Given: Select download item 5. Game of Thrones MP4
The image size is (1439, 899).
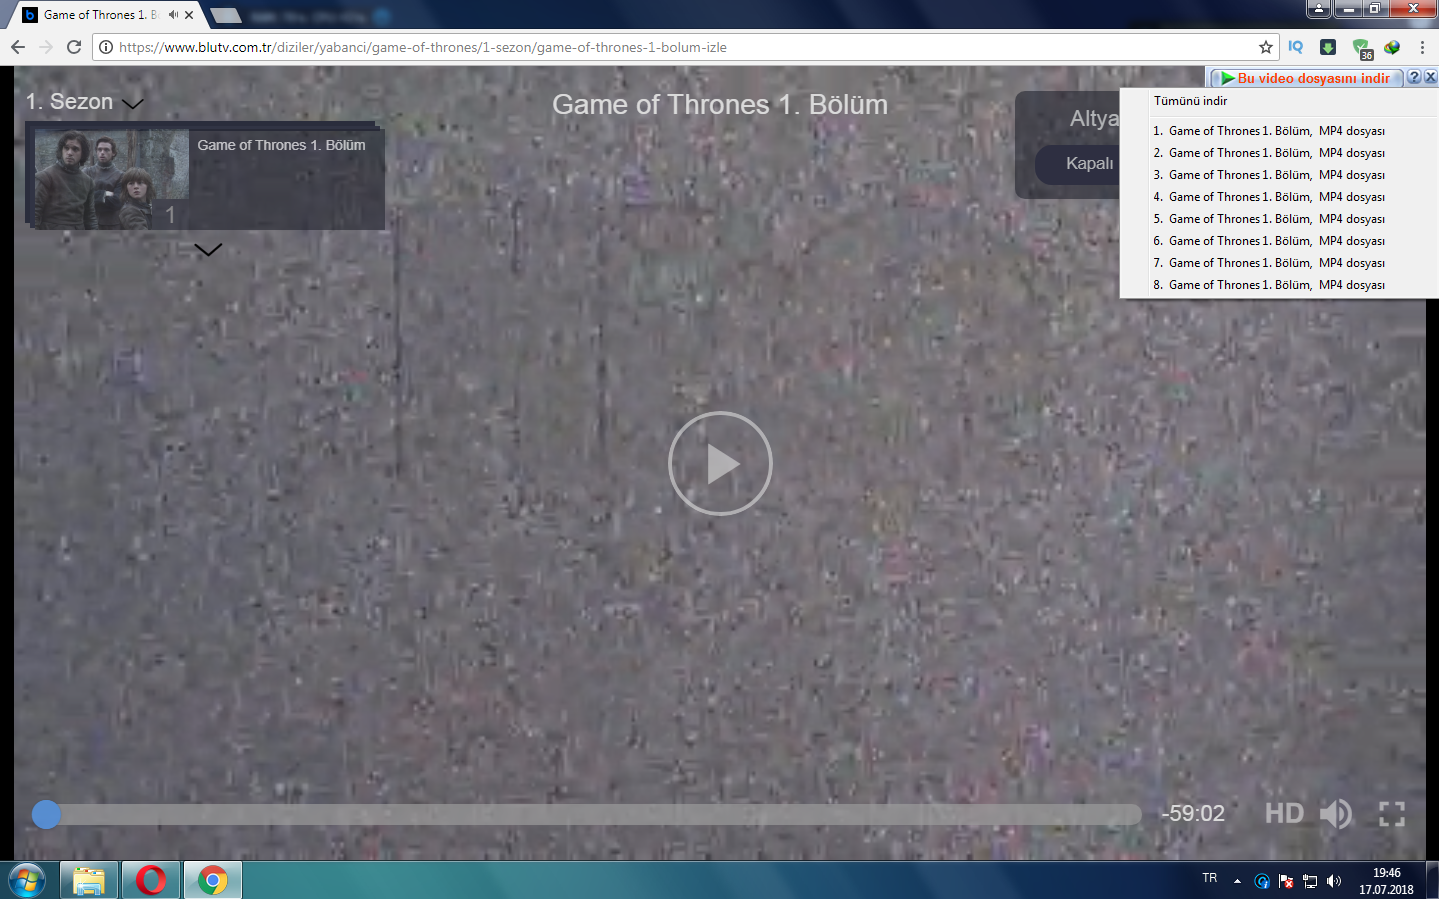Looking at the screenshot, I should [x=1269, y=219].
